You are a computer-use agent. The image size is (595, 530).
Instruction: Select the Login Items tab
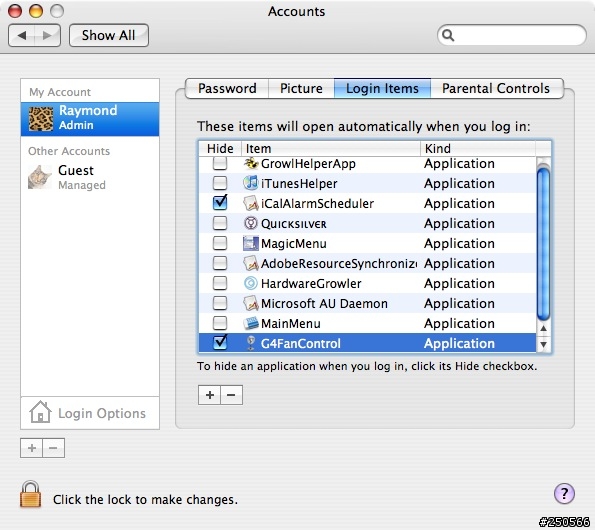(382, 88)
